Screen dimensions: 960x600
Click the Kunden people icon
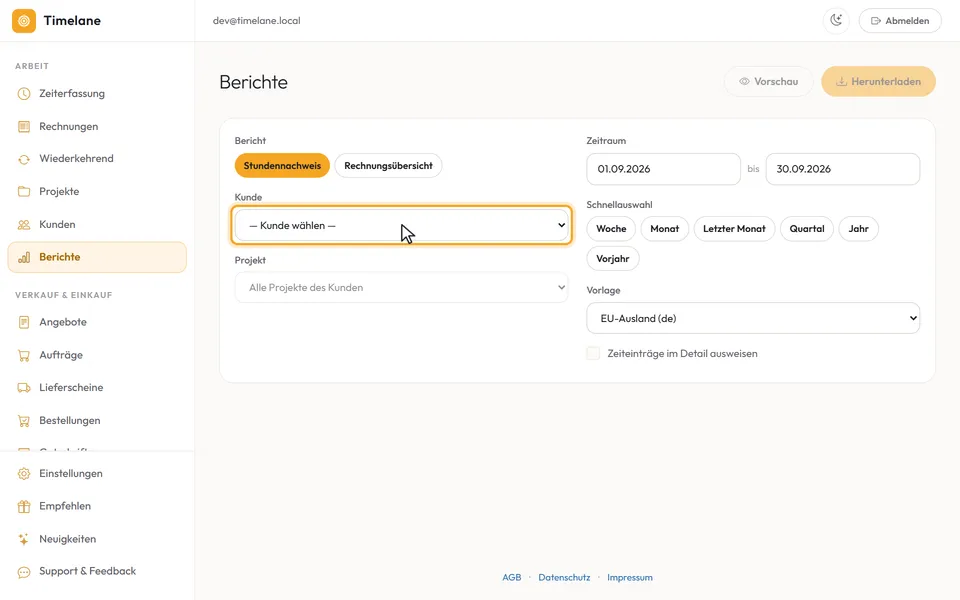pyautogui.click(x=24, y=225)
